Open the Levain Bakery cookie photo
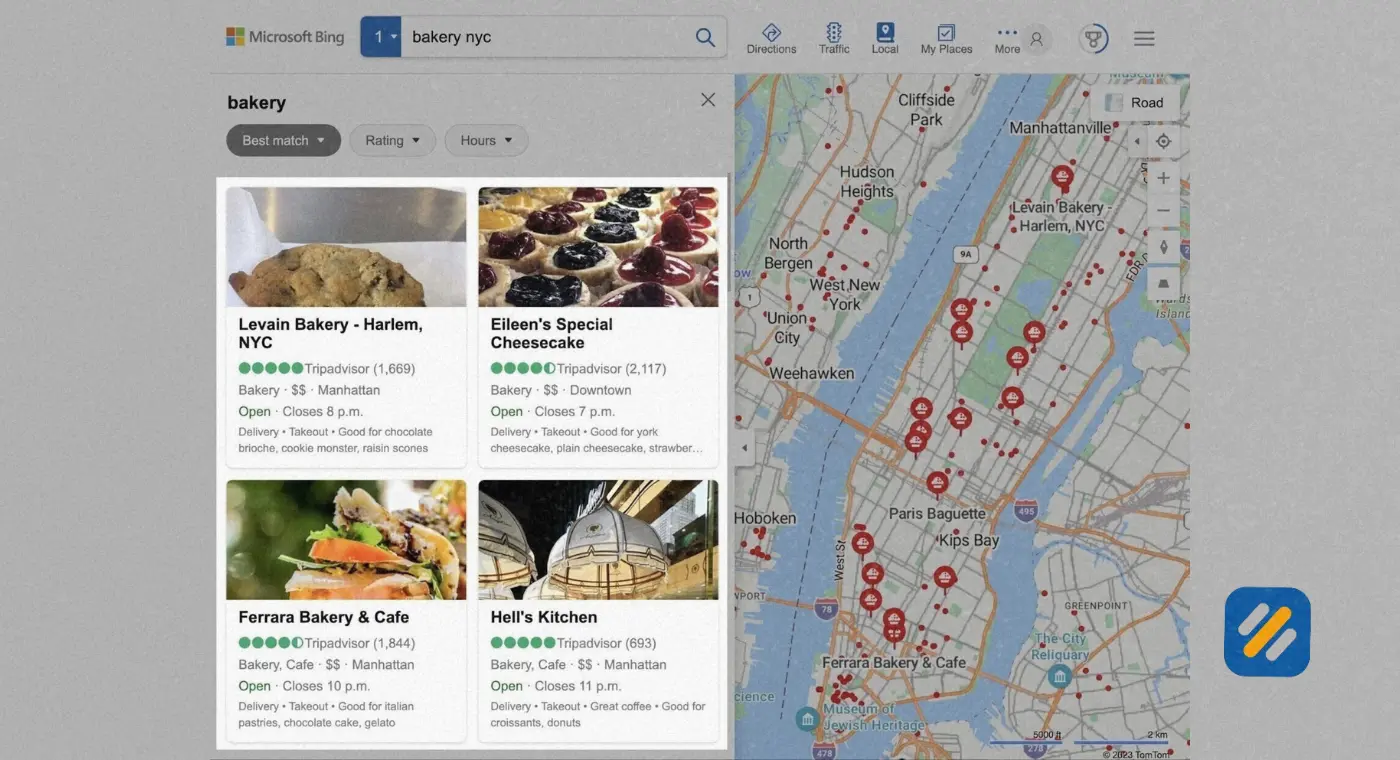Viewport: 1400px width, 760px height. point(346,247)
